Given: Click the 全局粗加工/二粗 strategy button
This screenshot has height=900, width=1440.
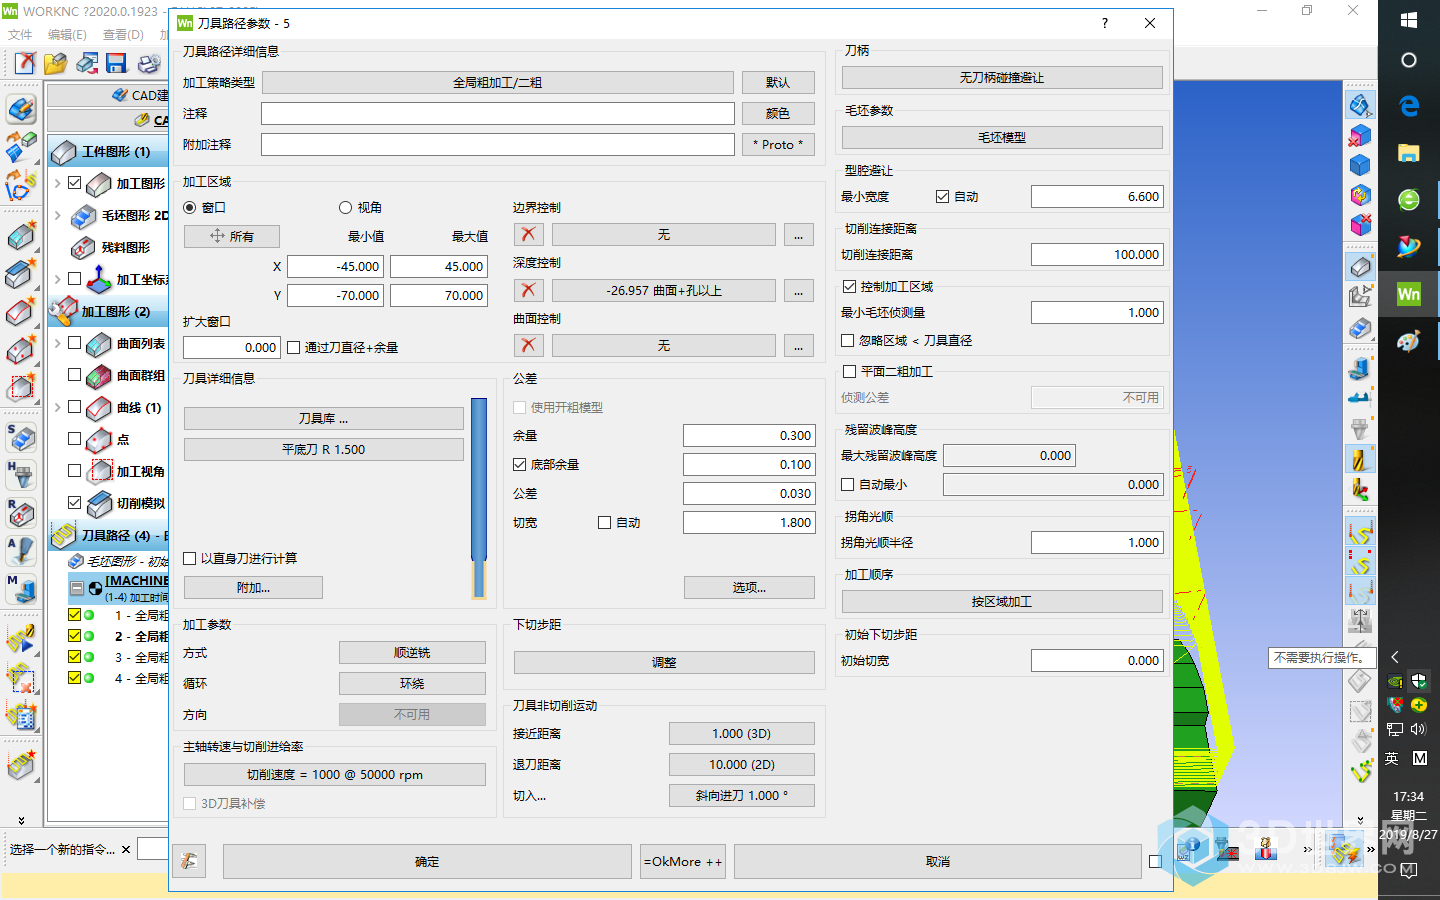Looking at the screenshot, I should (497, 82).
